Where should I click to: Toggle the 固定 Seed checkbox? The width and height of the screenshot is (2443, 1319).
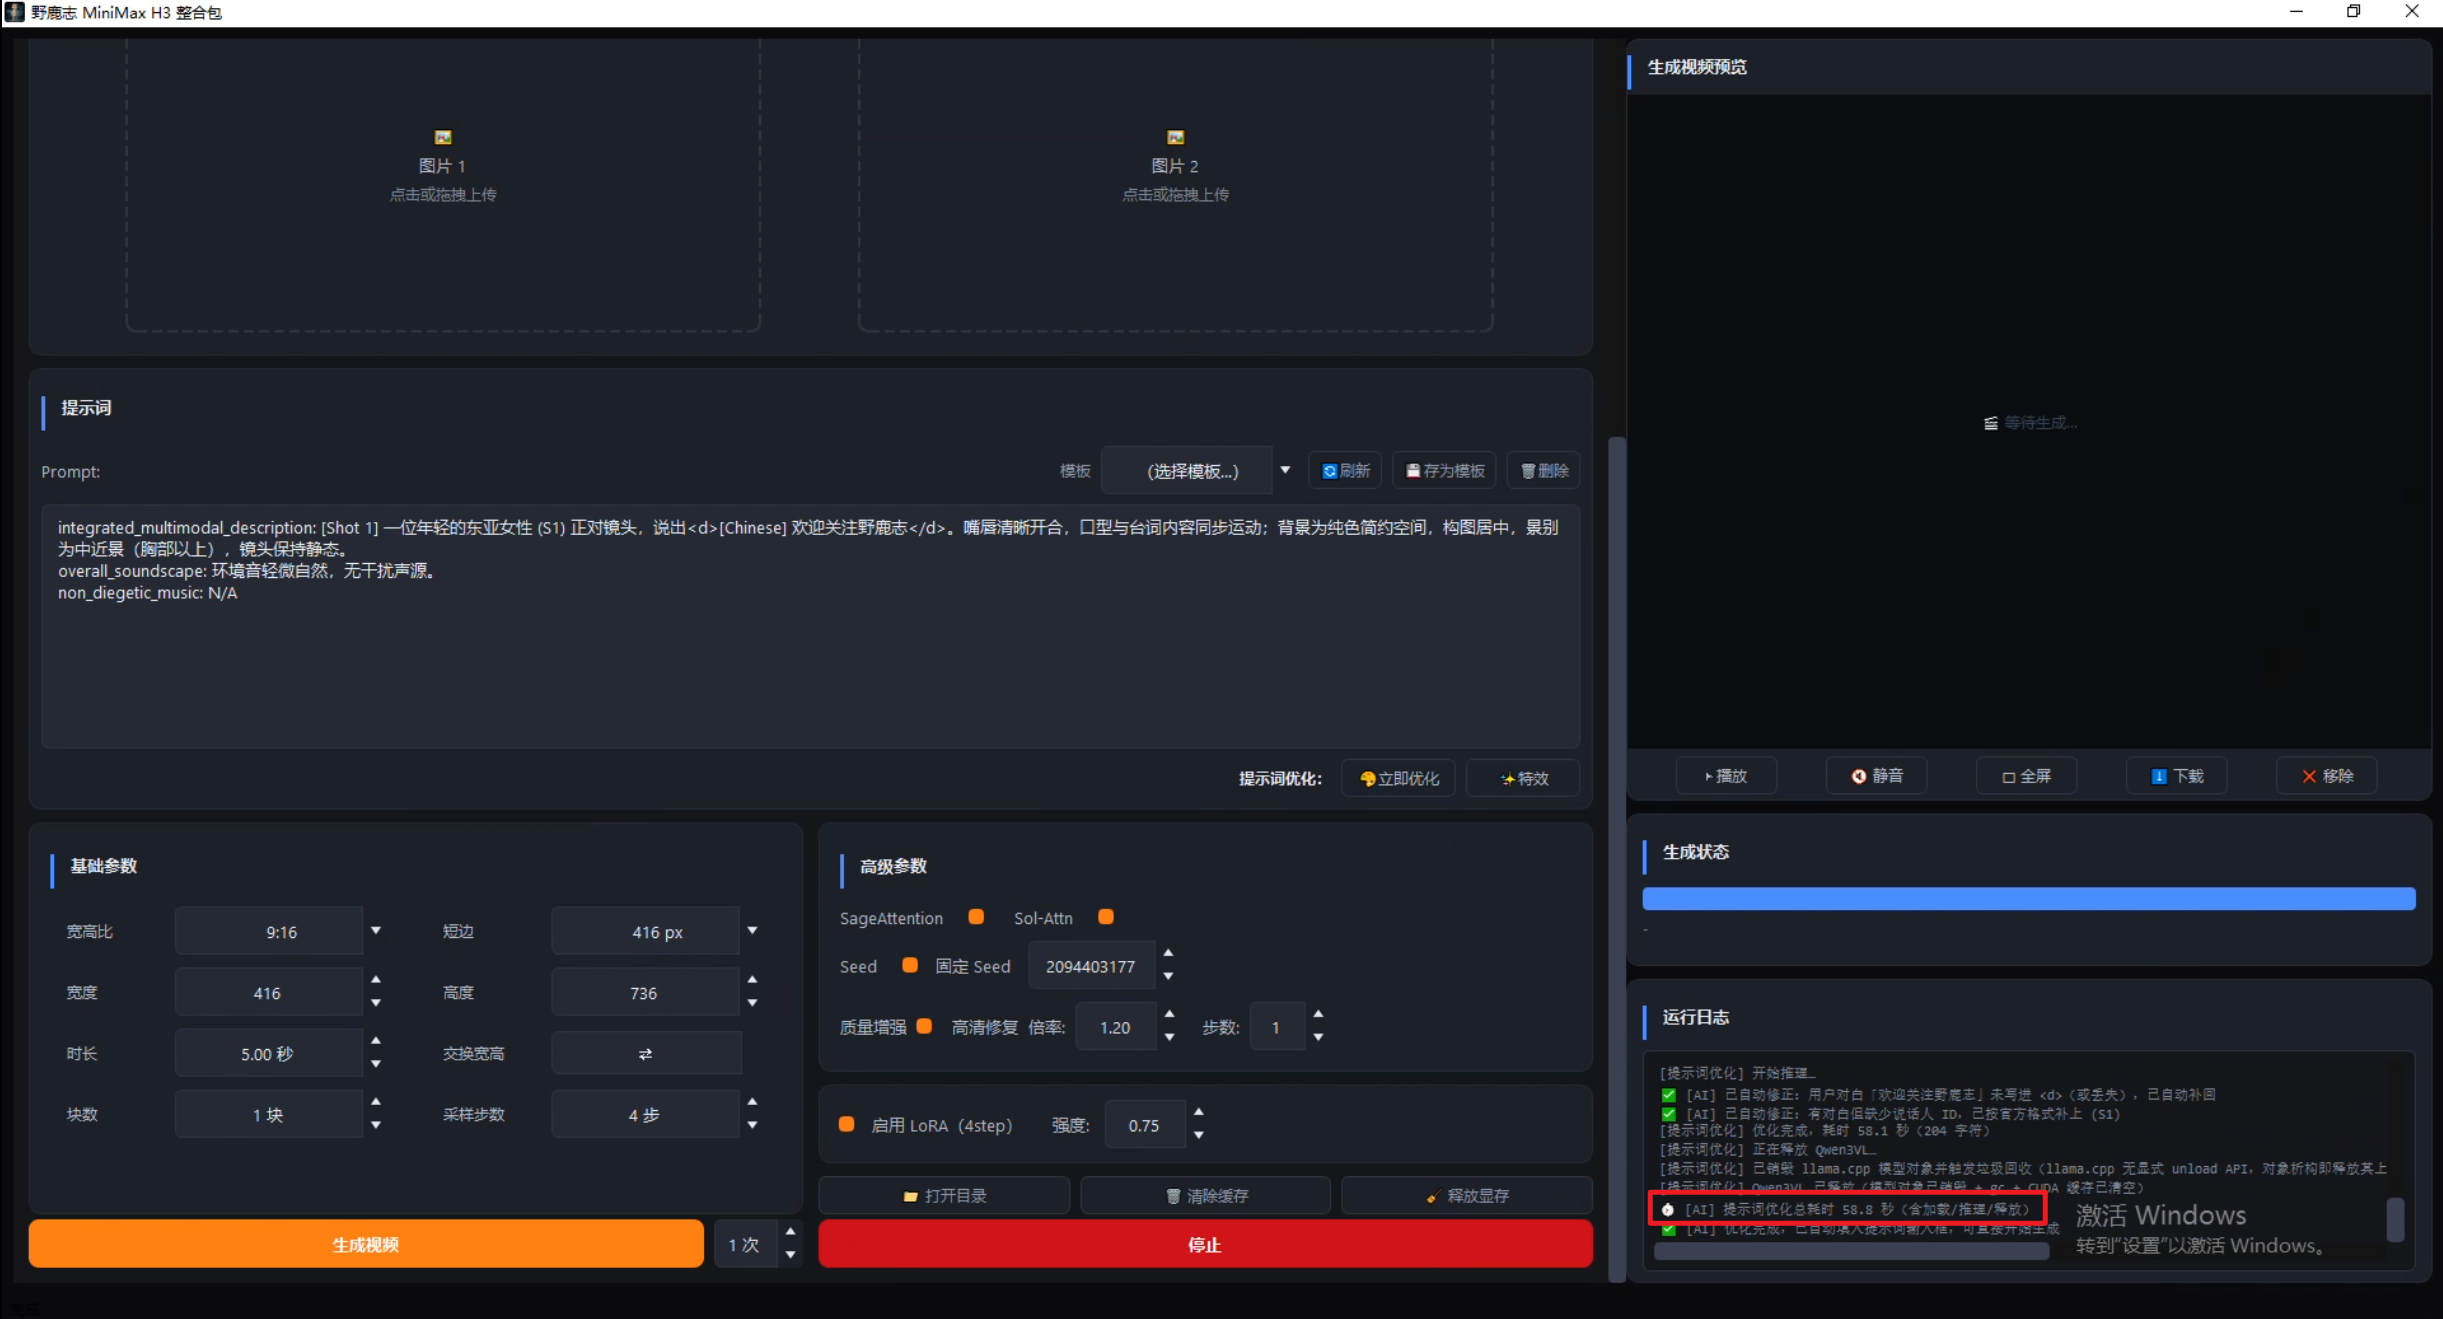910,965
